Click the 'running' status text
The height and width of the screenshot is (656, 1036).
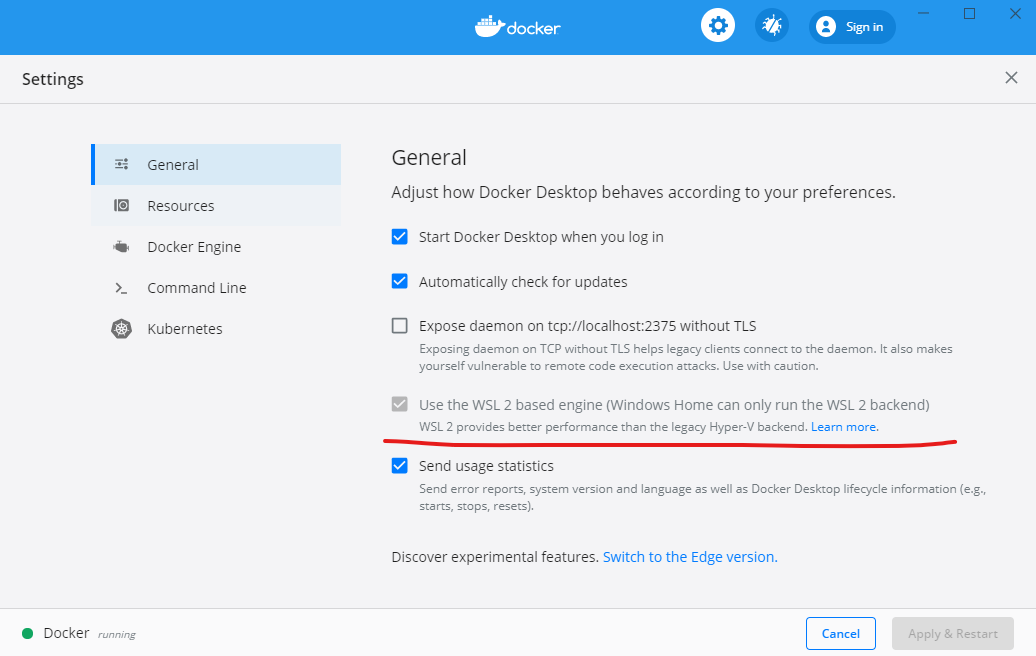[116, 634]
